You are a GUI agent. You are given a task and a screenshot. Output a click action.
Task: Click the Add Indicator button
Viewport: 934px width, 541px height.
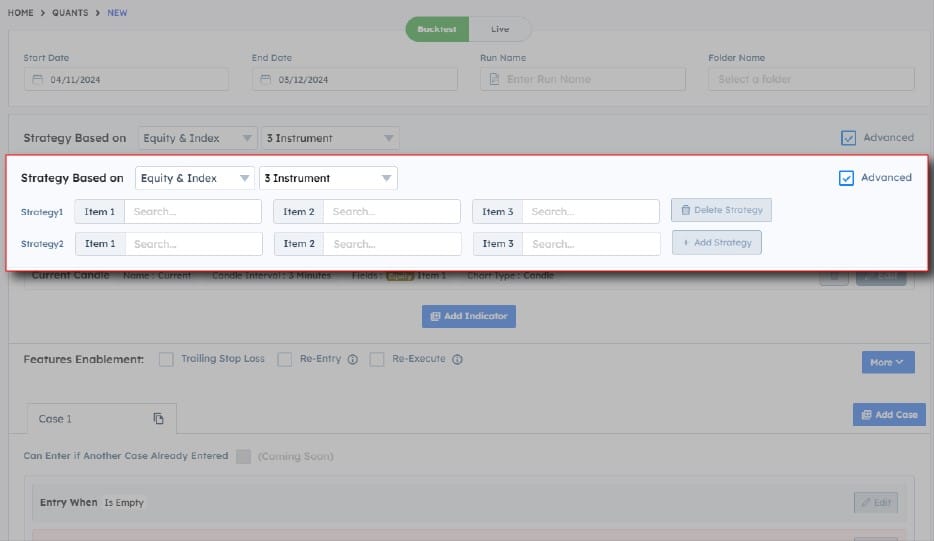click(468, 316)
